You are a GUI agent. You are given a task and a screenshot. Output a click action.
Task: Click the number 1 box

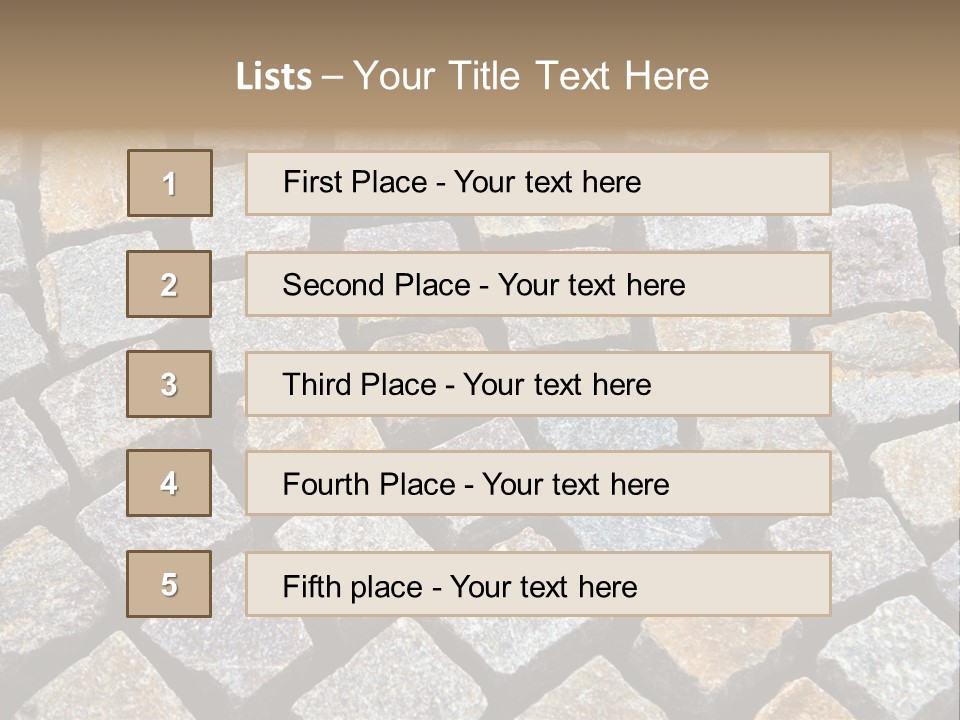tap(170, 183)
